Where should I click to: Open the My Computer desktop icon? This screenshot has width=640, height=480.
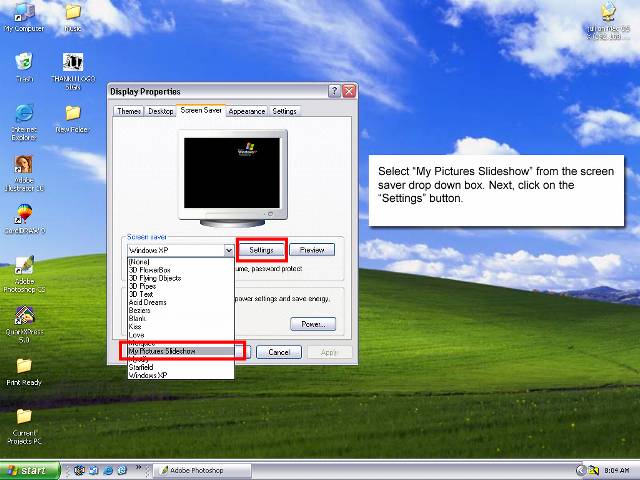click(x=24, y=16)
